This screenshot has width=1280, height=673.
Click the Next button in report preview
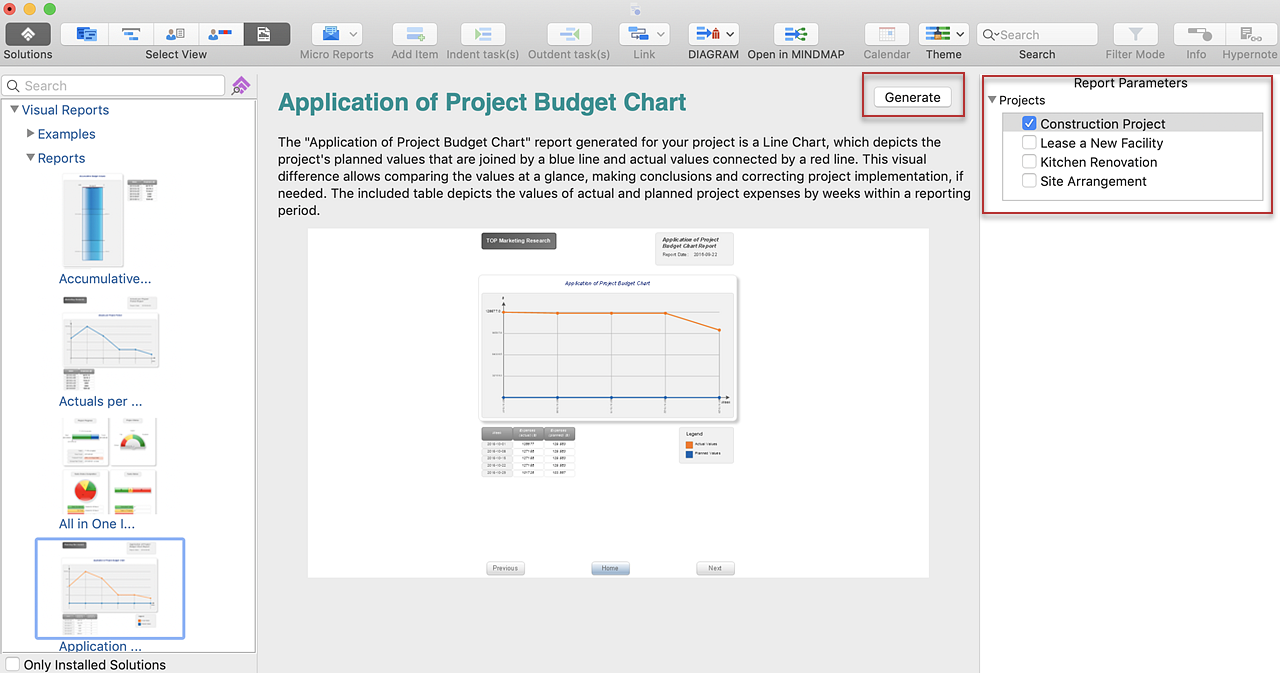[715, 568]
